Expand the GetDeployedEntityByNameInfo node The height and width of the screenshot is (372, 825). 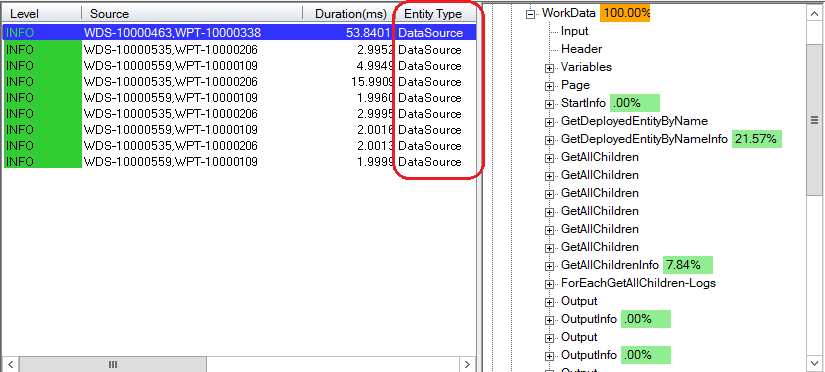(549, 140)
